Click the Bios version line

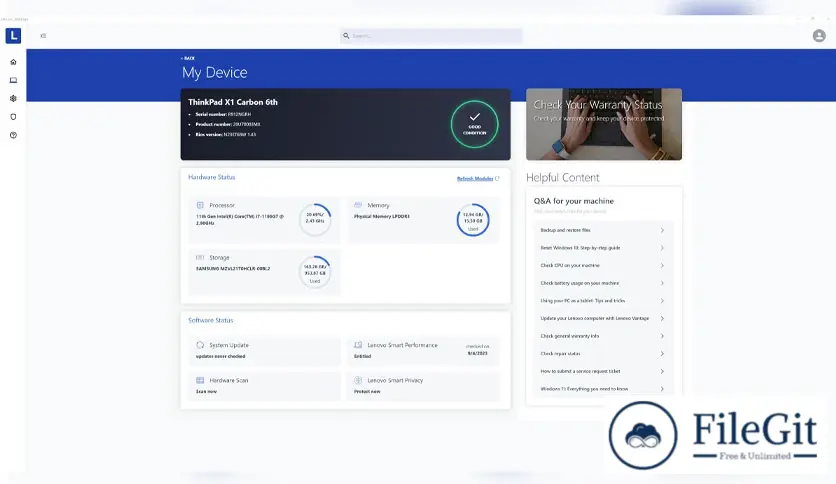[x=226, y=134]
